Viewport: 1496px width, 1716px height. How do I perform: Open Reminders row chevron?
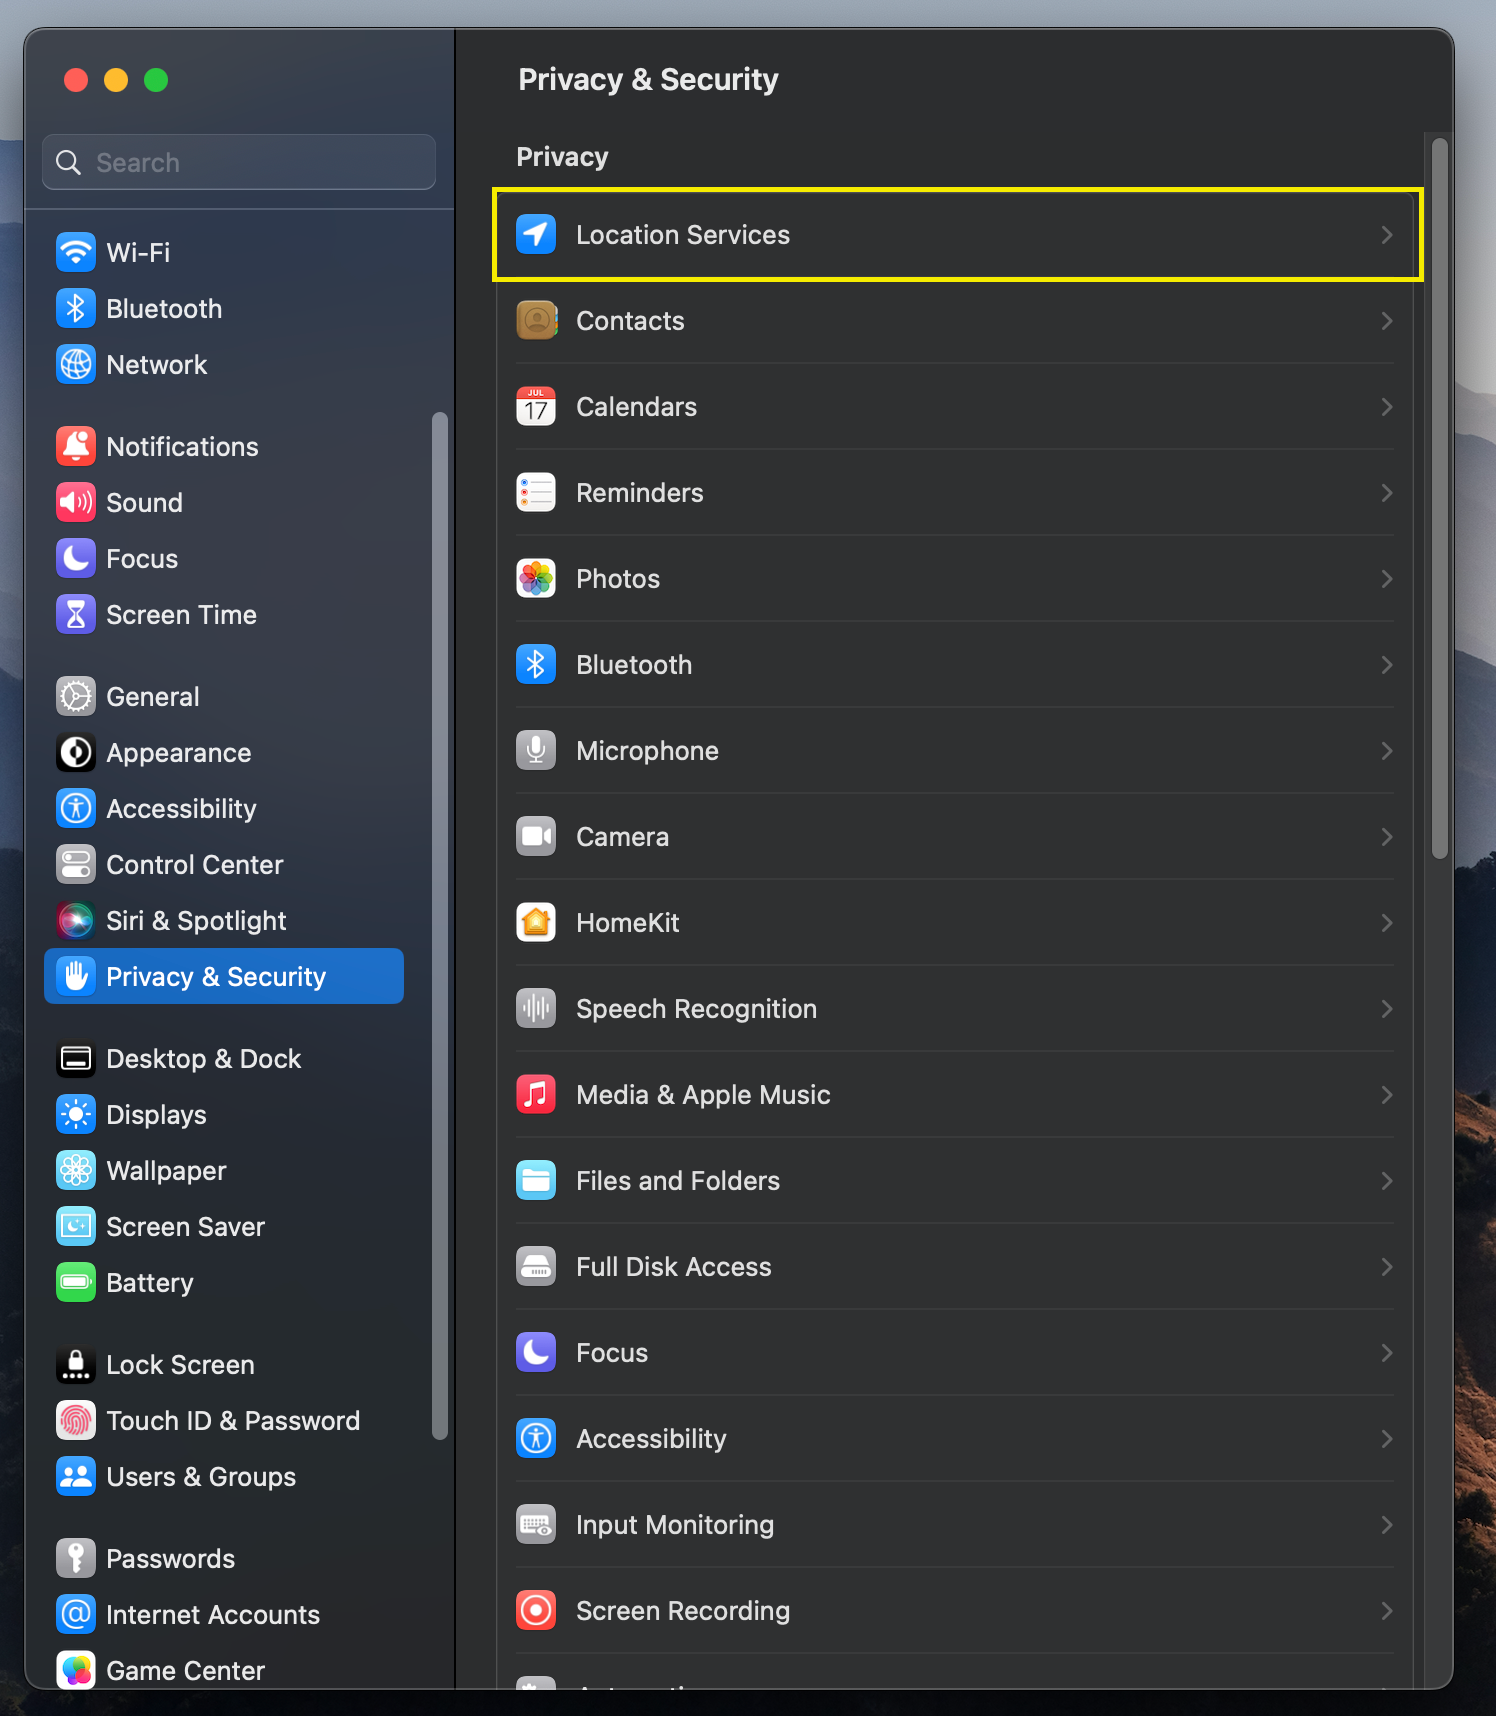click(1387, 492)
